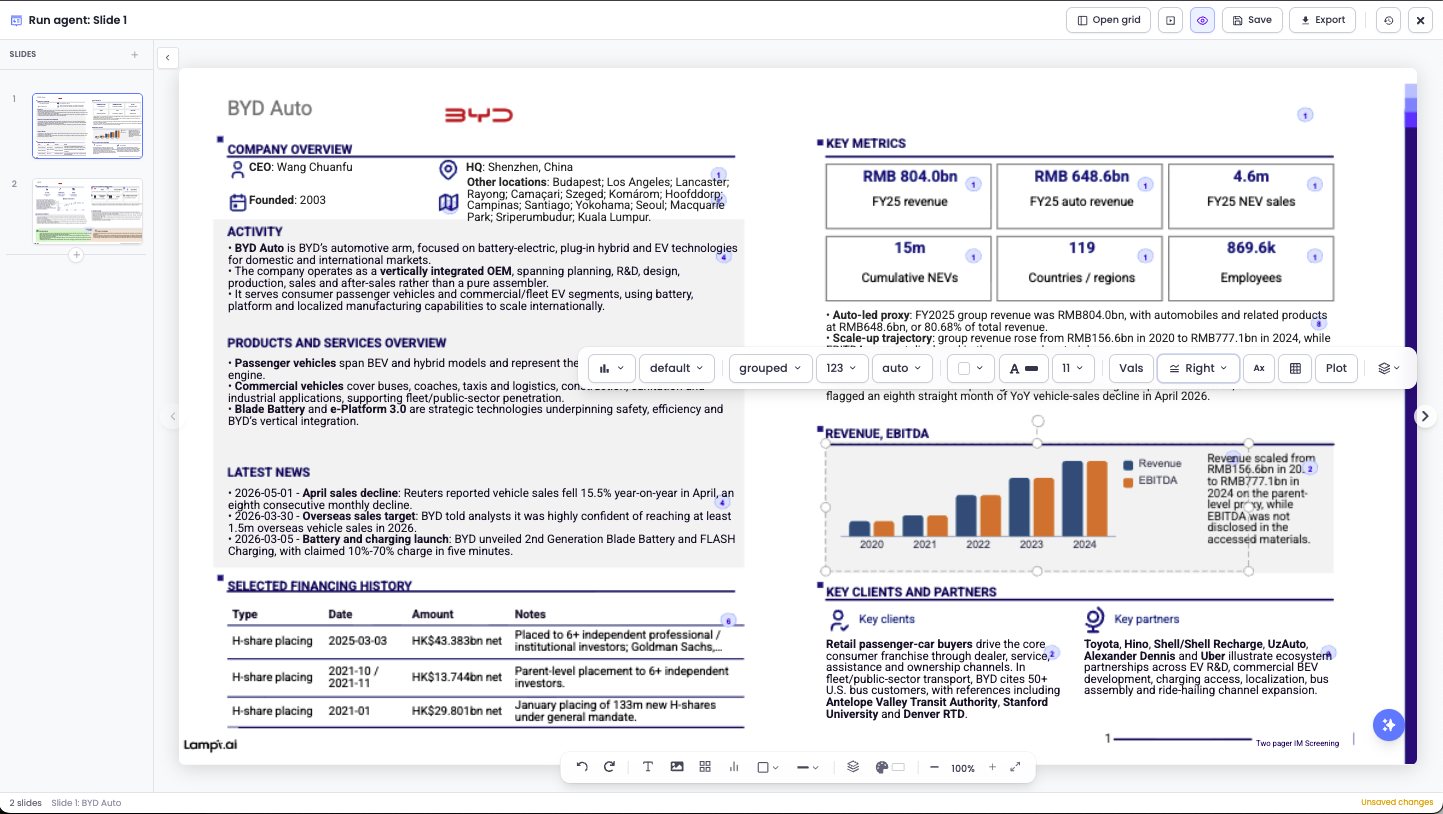Select the slide 1 thumbnail
1443x814 pixels.
tap(87, 126)
